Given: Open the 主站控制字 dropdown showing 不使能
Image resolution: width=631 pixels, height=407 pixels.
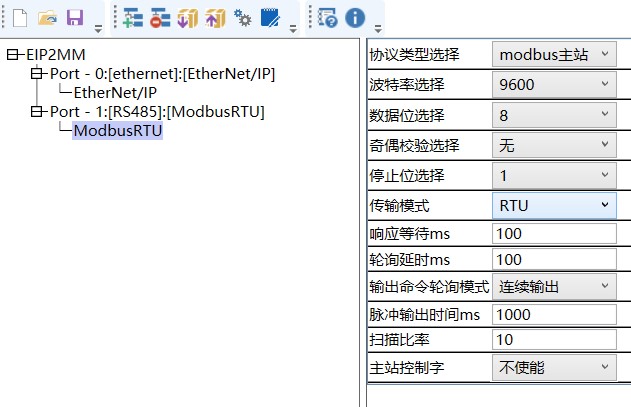Looking at the screenshot, I should [554, 367].
